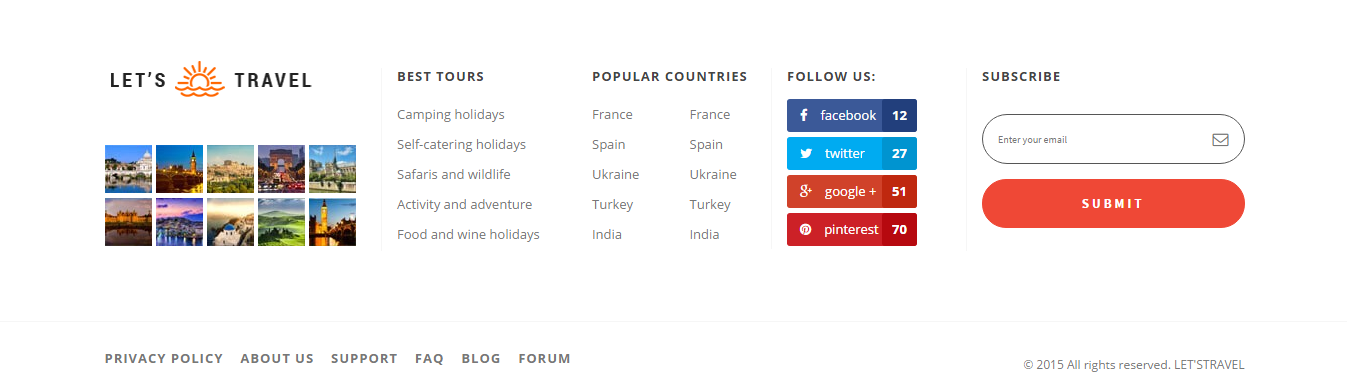The image size is (1347, 392).
Task: Click the Let's Travel sun logo
Action: coord(199,79)
